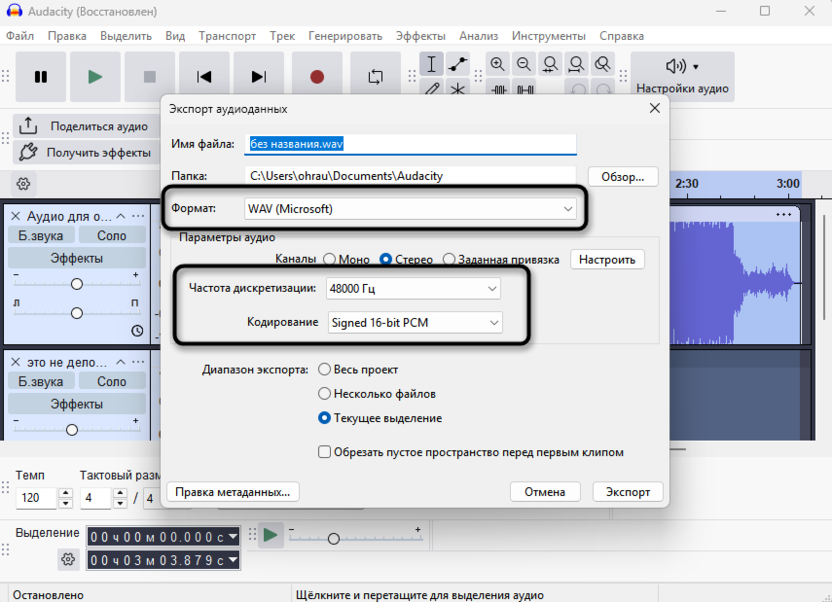Open the Кодирование Signed 16-bit PCM dropdown
Image resolution: width=832 pixels, height=602 pixels.
[x=414, y=323]
